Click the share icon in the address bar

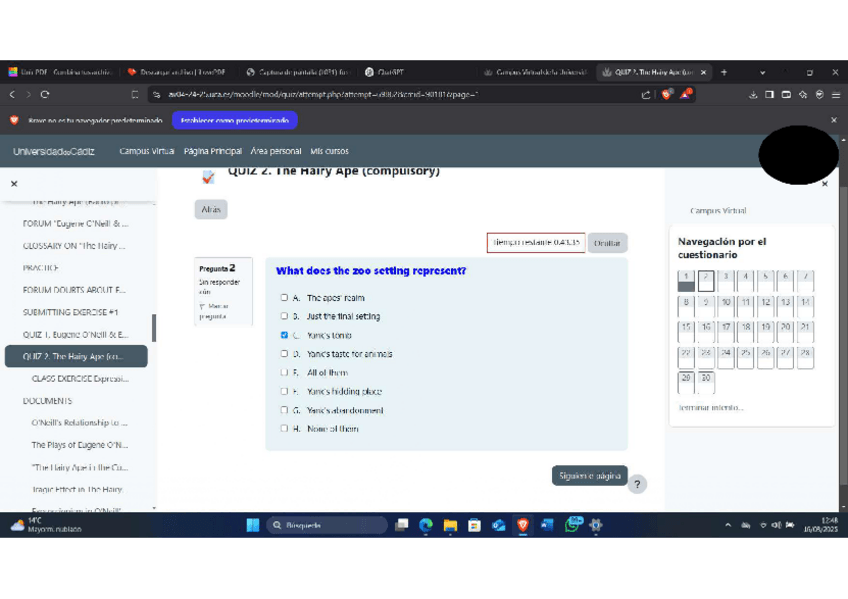coord(646,95)
